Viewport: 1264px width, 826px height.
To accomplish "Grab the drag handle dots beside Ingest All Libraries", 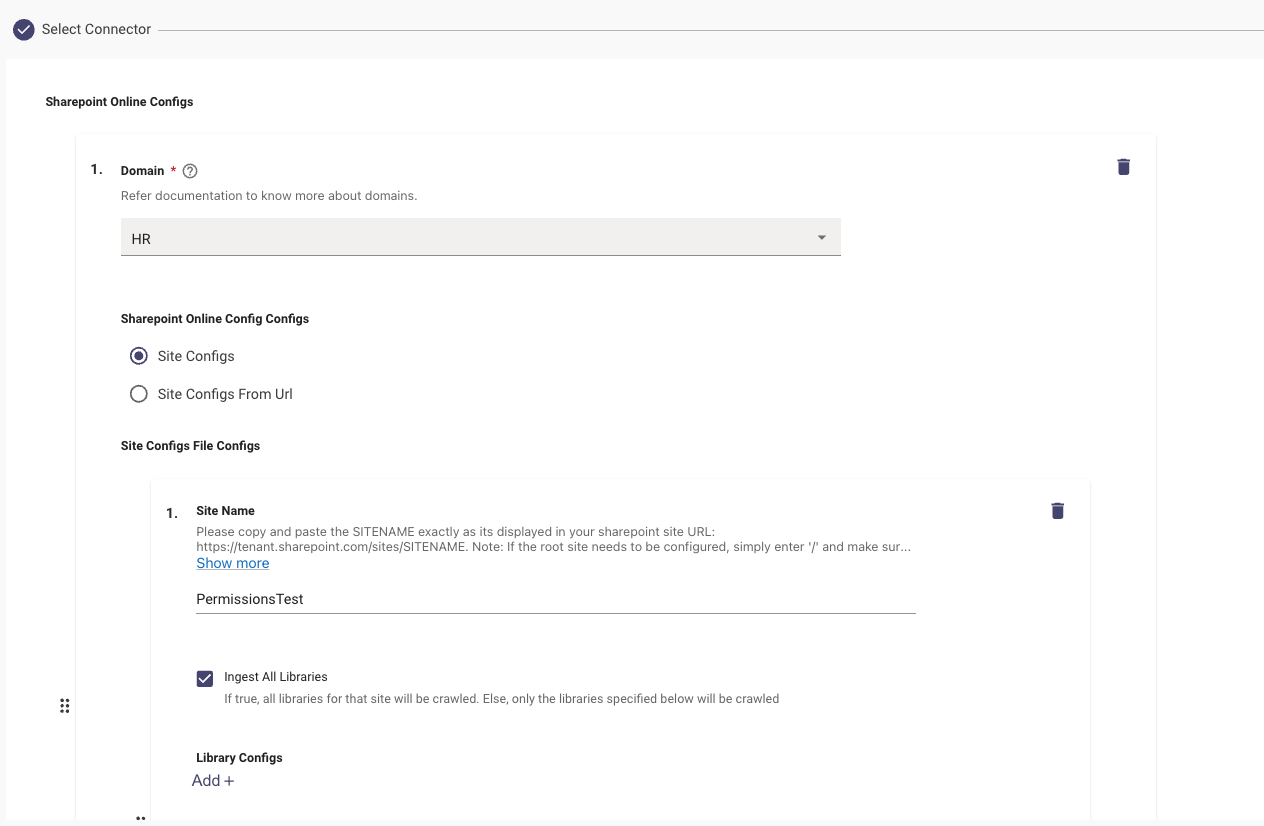I will (64, 706).
